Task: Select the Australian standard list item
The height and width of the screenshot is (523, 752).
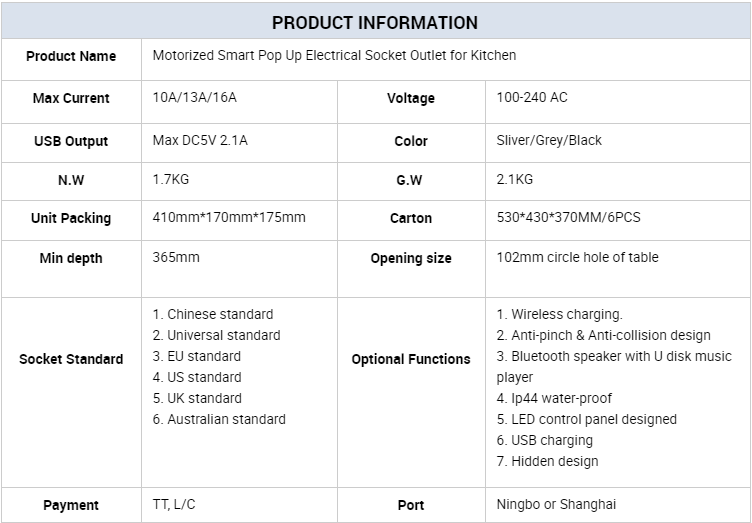Action: coord(219,419)
